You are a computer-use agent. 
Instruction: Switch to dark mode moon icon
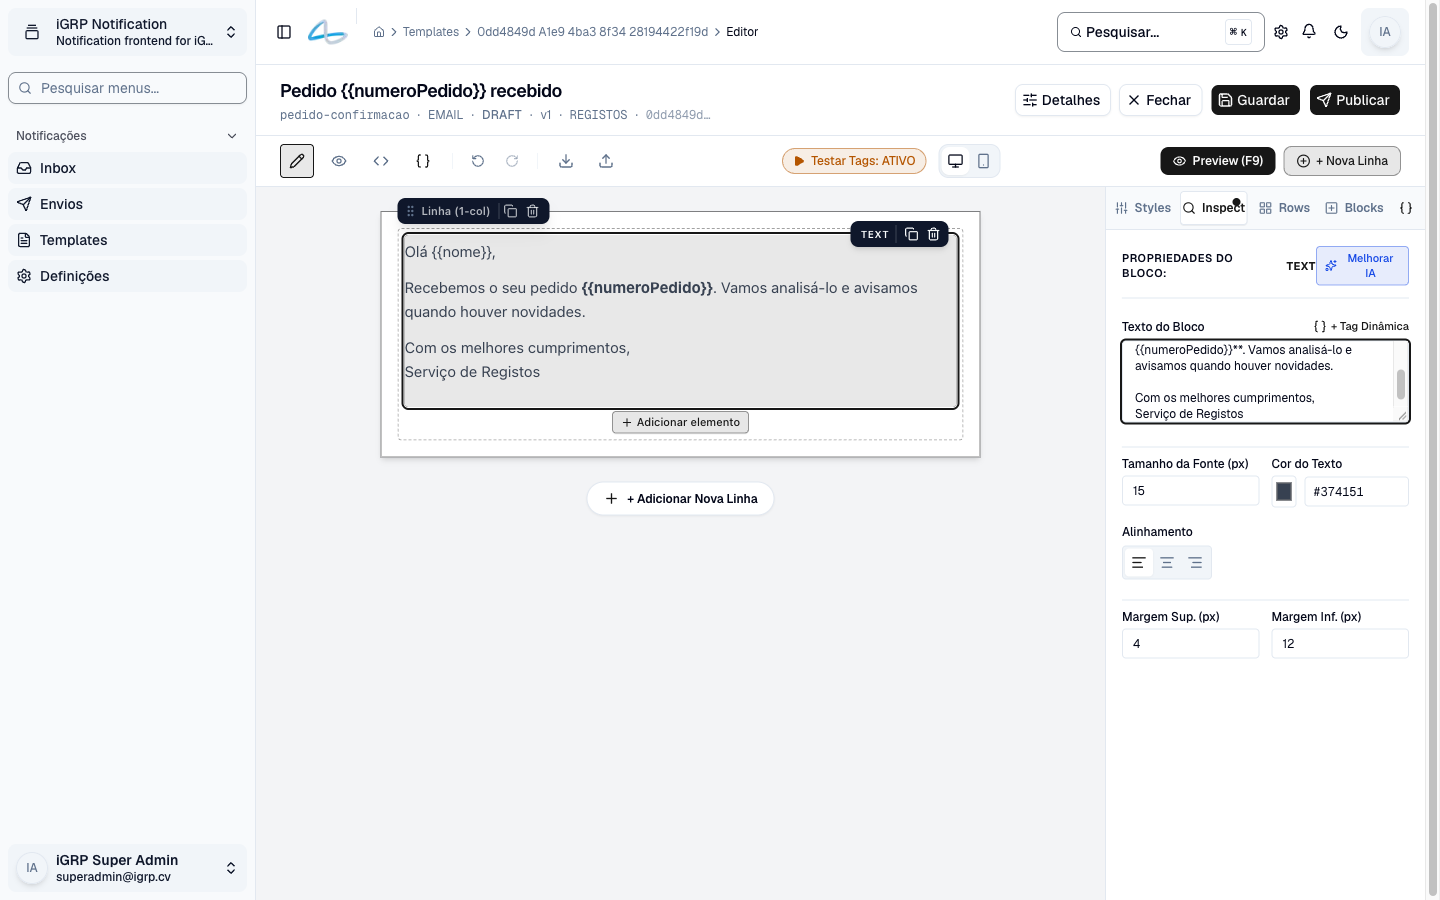1341,32
